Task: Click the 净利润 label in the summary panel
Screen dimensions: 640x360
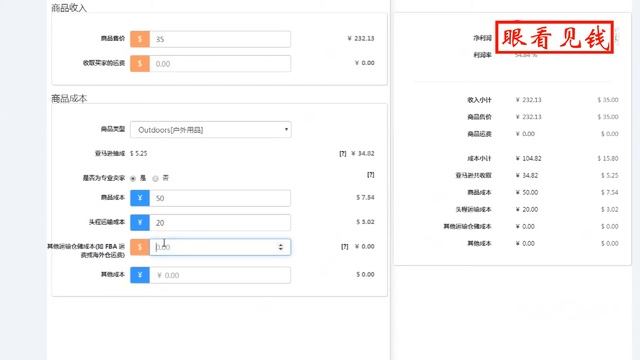Action: (482, 38)
